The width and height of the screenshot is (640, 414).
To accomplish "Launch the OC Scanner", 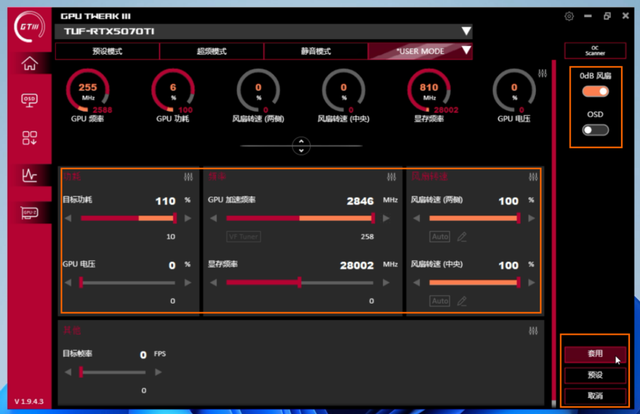I will tap(595, 51).
